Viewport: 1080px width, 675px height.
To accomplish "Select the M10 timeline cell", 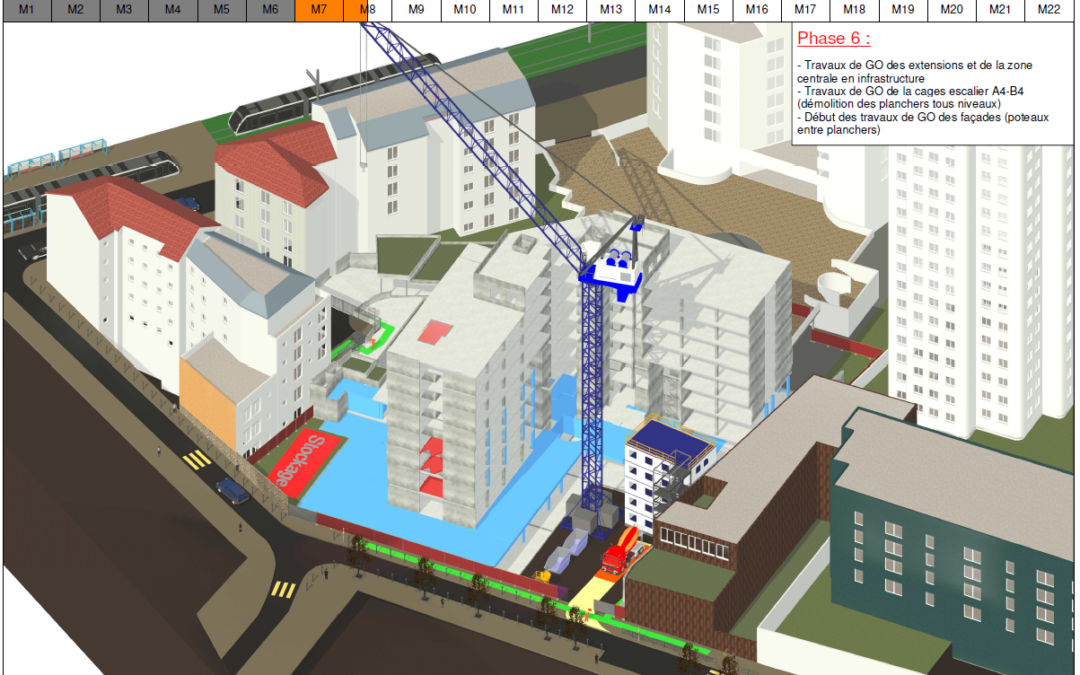I will (x=465, y=10).
